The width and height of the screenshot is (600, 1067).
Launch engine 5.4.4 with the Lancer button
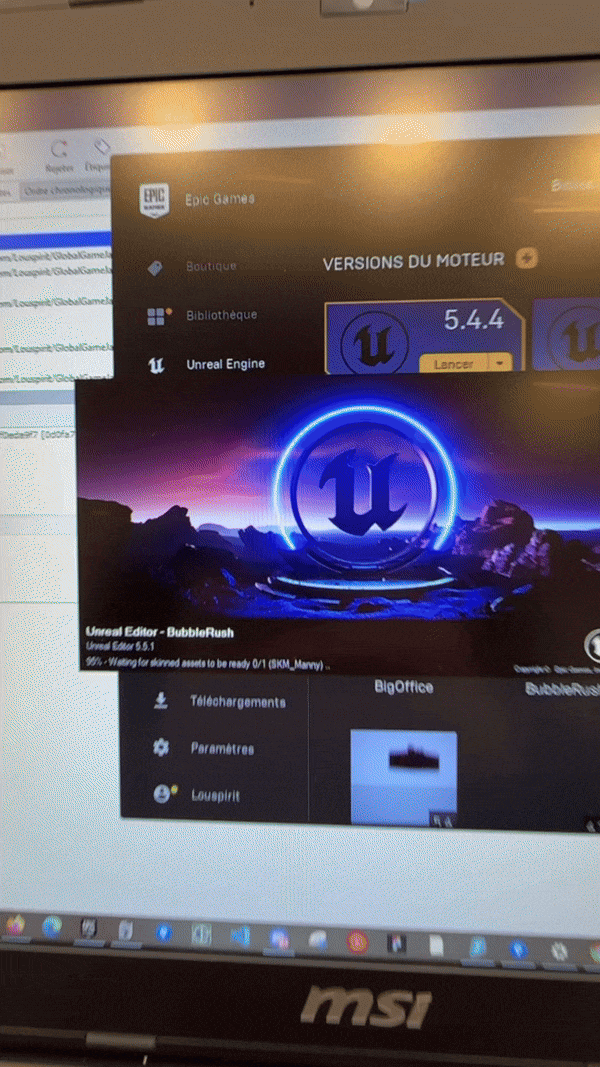click(453, 363)
